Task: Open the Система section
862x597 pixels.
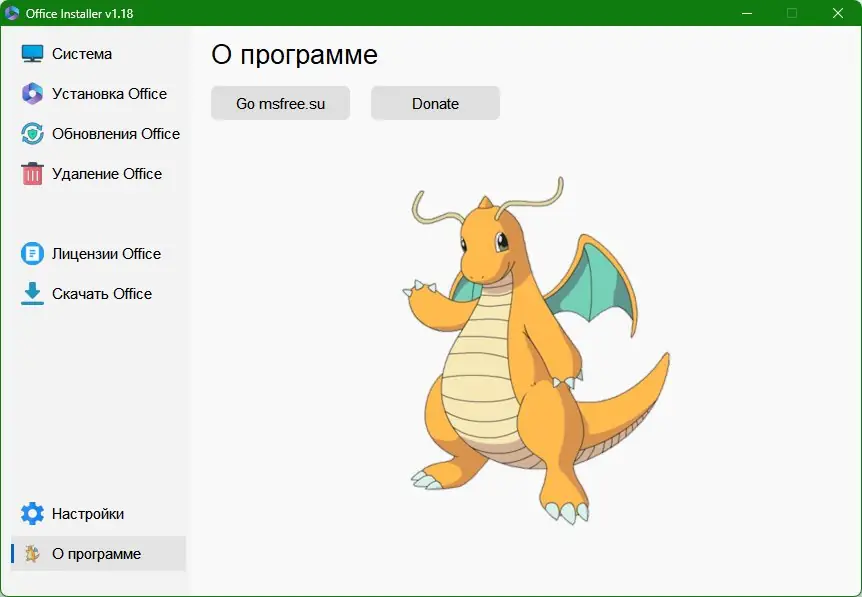Action: point(98,54)
